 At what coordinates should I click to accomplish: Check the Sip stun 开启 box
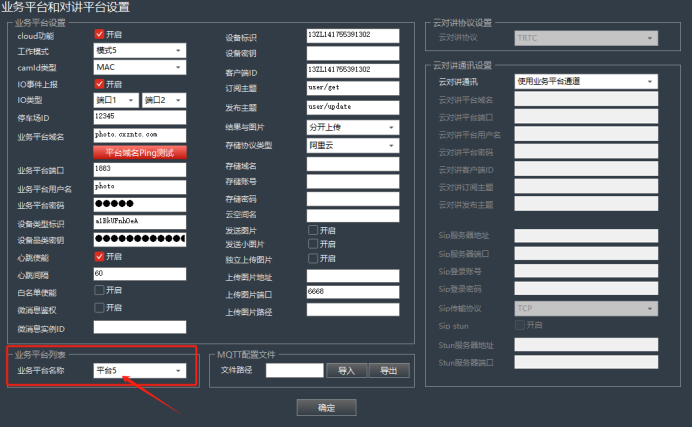520,325
